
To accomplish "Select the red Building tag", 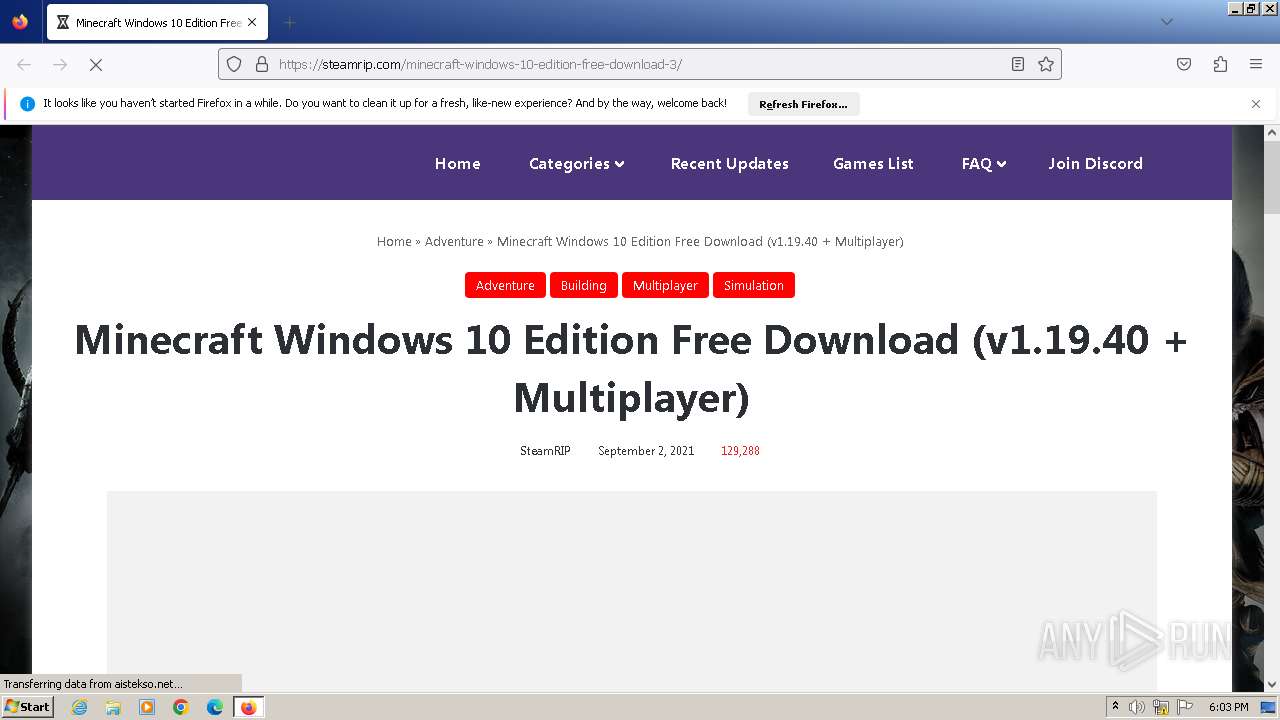I will click(583, 285).
